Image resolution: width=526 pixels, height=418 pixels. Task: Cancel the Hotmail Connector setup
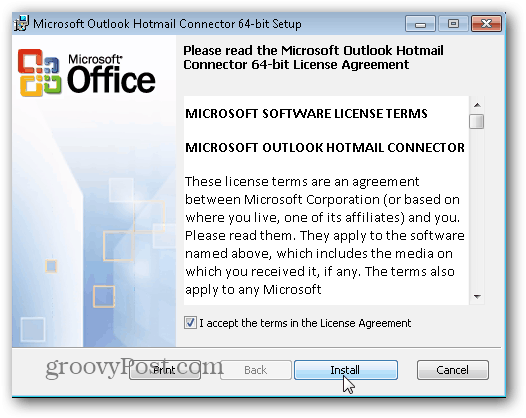pos(453,370)
